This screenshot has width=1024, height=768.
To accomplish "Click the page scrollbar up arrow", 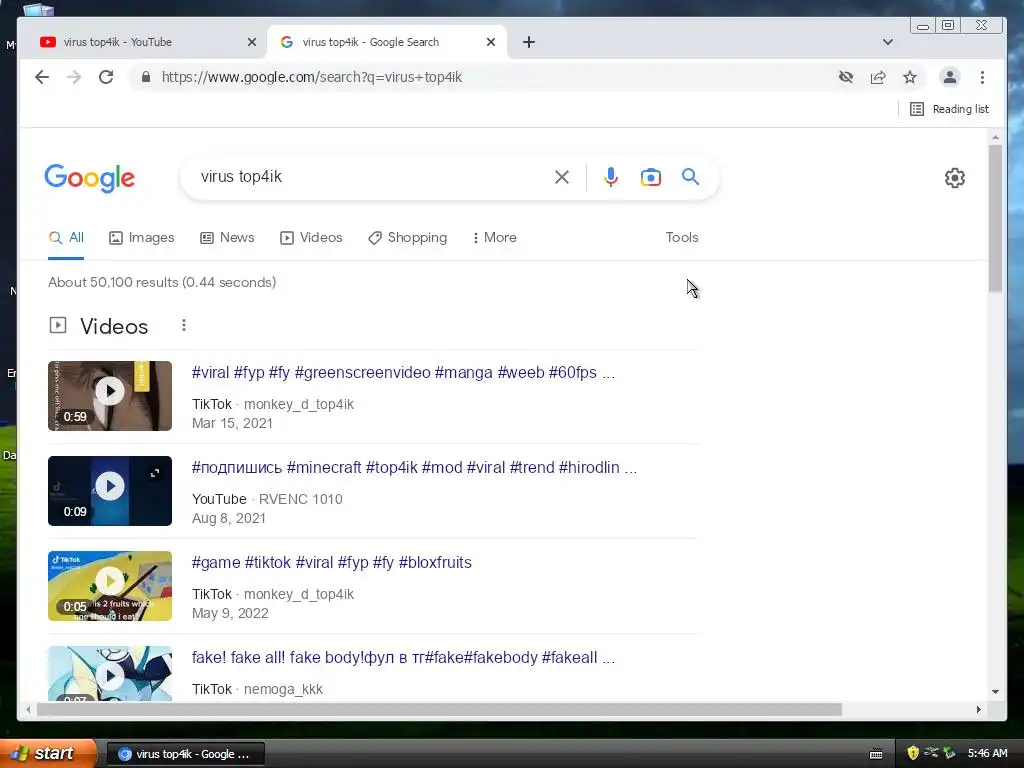I will click(x=995, y=137).
